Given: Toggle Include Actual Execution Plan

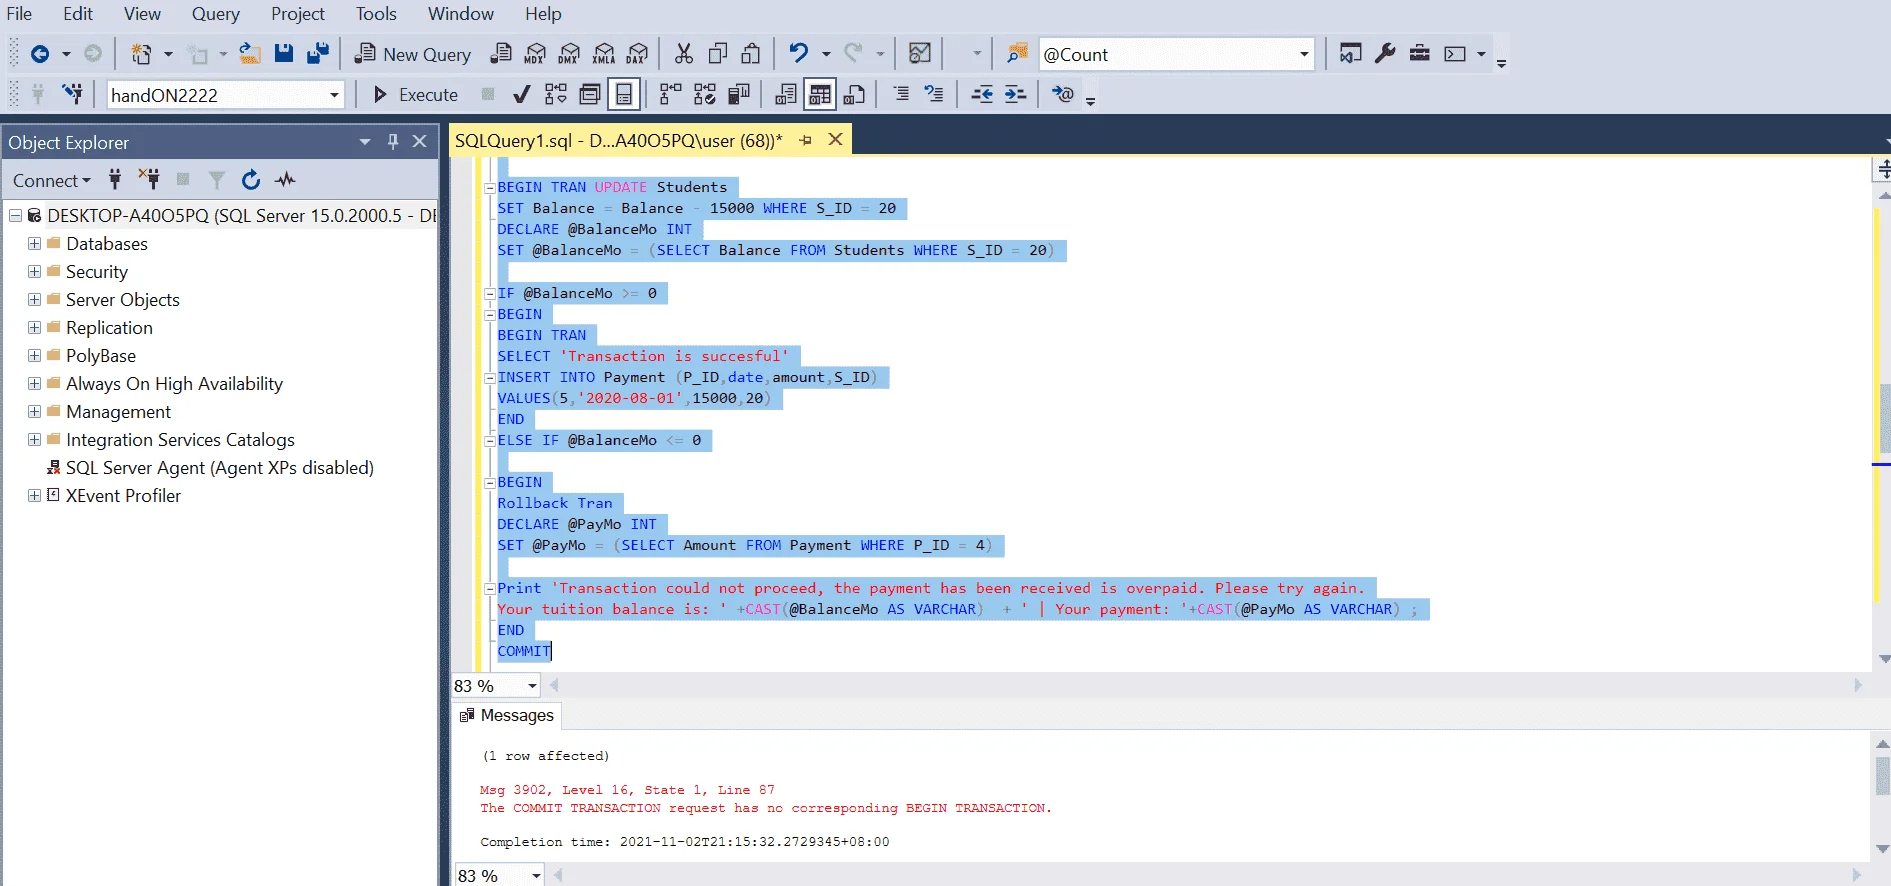Looking at the screenshot, I should tap(670, 95).
